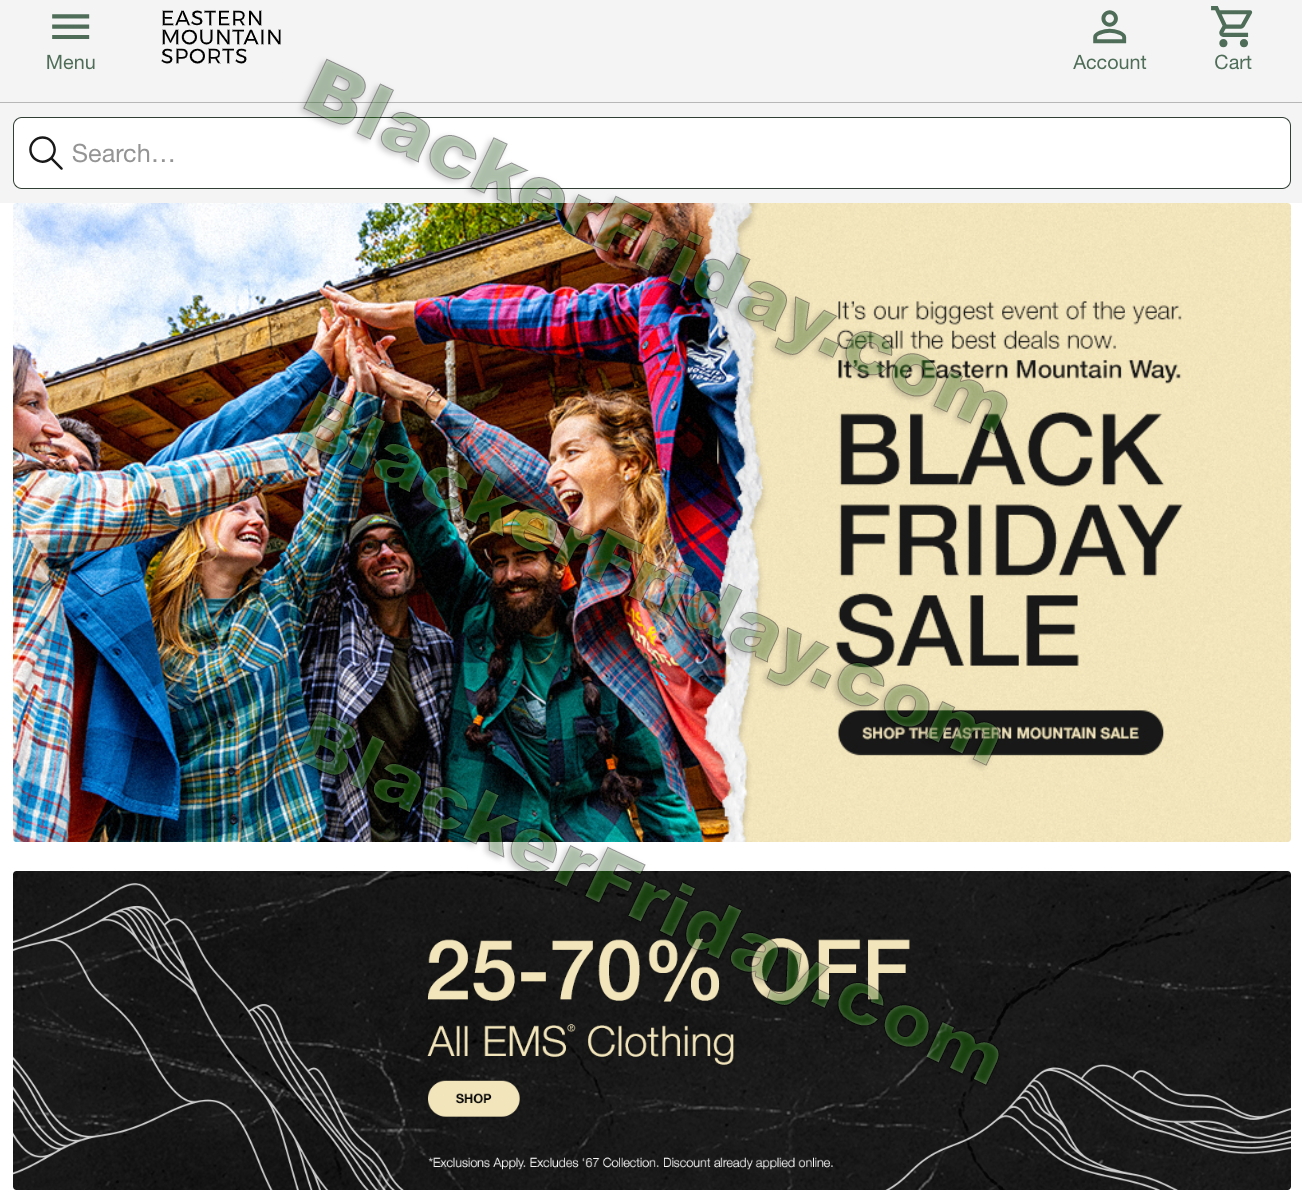Click the Menu label text
Viewport: 1302px width, 1202px height.
click(x=70, y=62)
